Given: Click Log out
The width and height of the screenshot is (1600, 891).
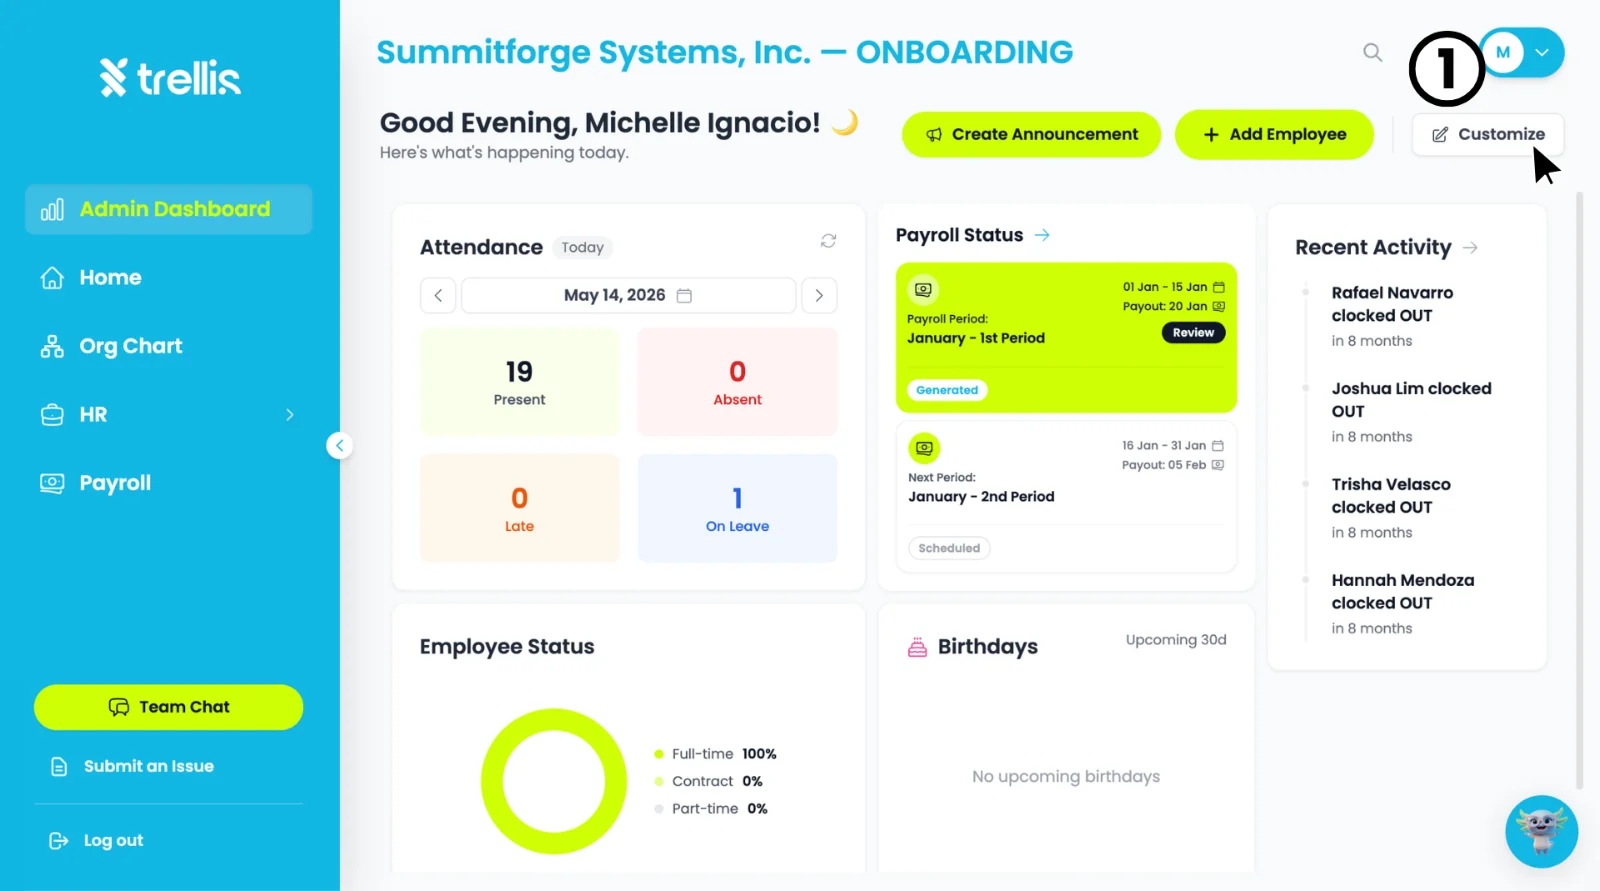Looking at the screenshot, I should point(97,840).
